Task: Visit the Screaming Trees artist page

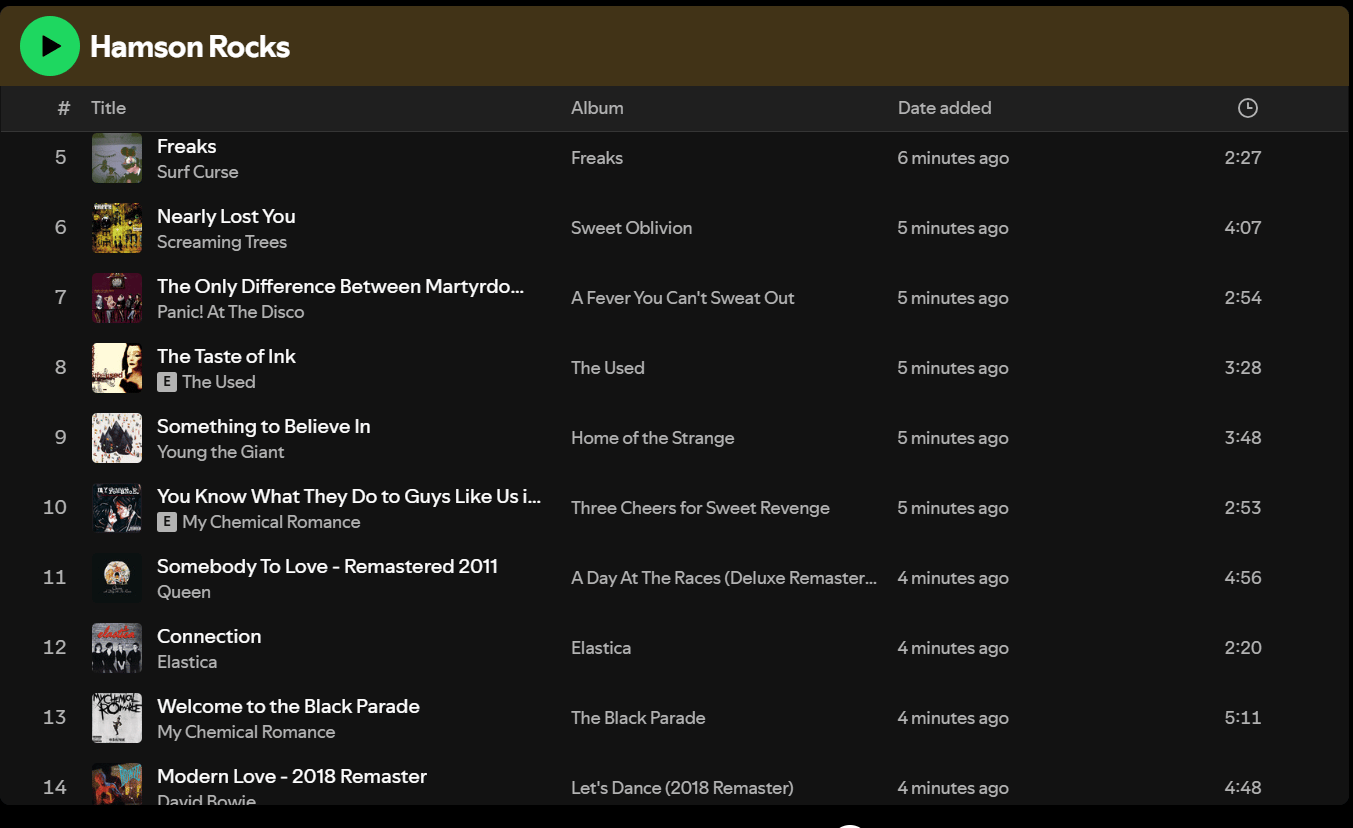Action: 222,242
